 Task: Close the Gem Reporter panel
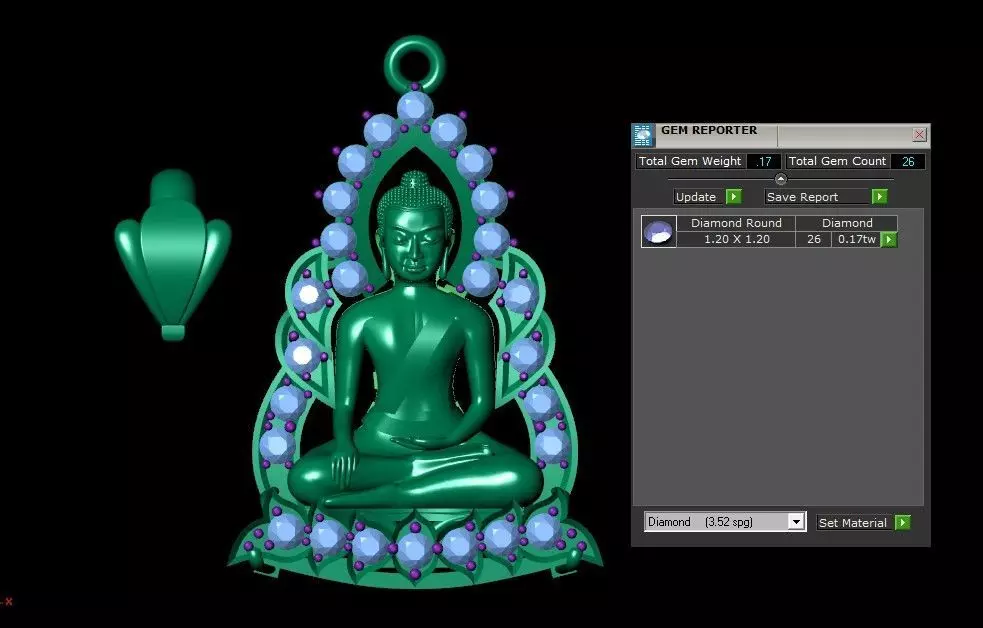pos(919,134)
